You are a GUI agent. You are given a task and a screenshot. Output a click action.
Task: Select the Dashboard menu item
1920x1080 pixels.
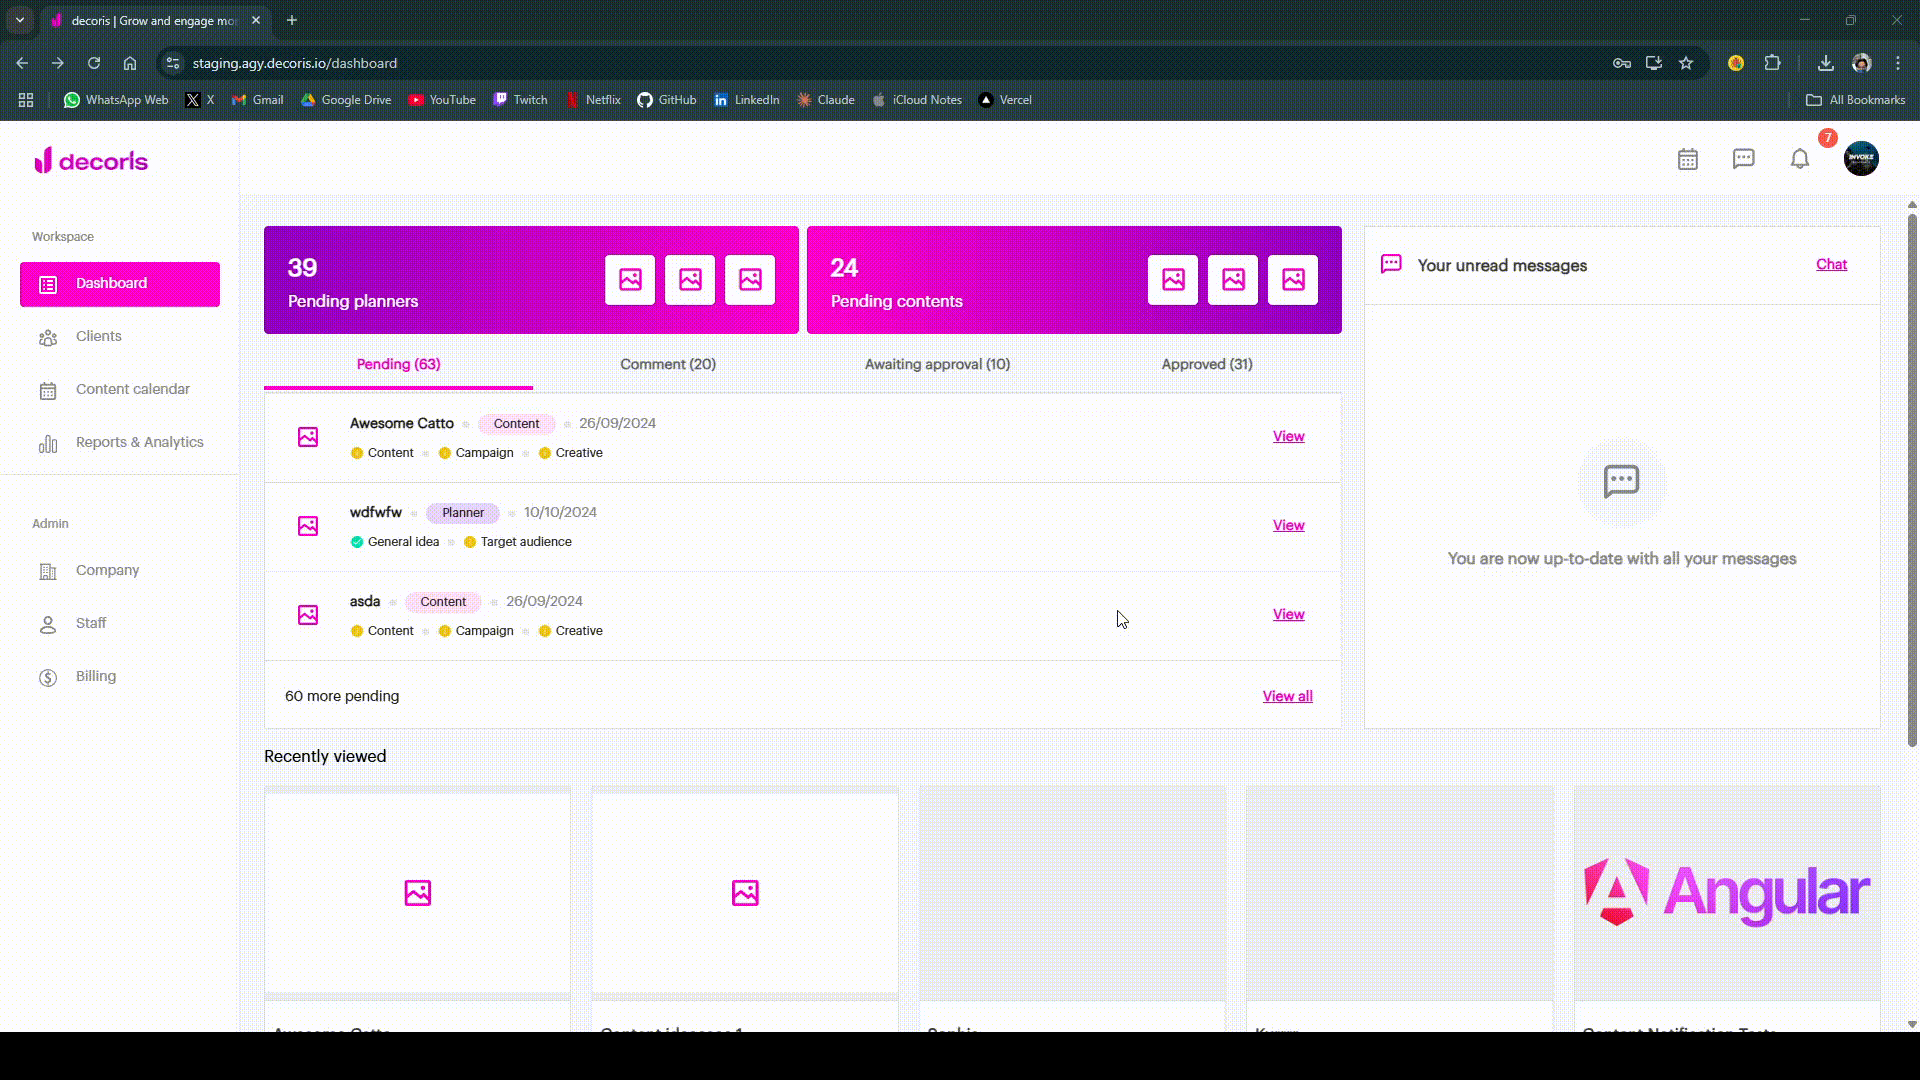point(120,284)
